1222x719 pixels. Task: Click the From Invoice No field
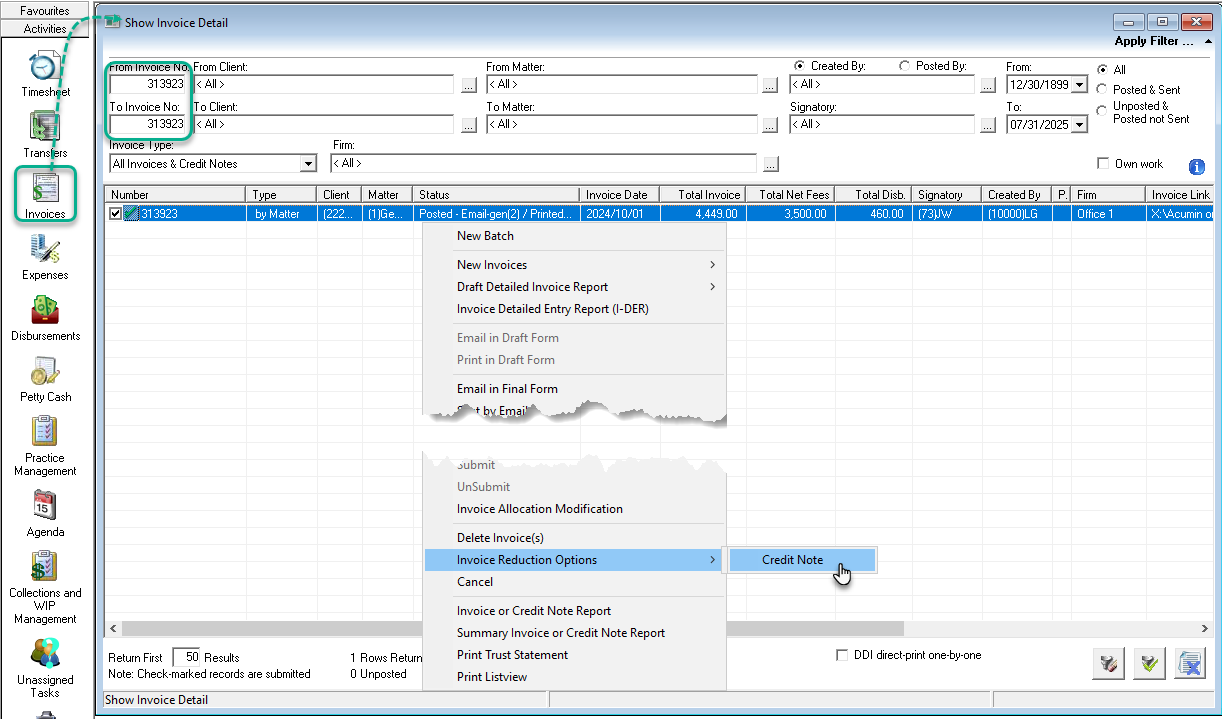click(x=148, y=84)
